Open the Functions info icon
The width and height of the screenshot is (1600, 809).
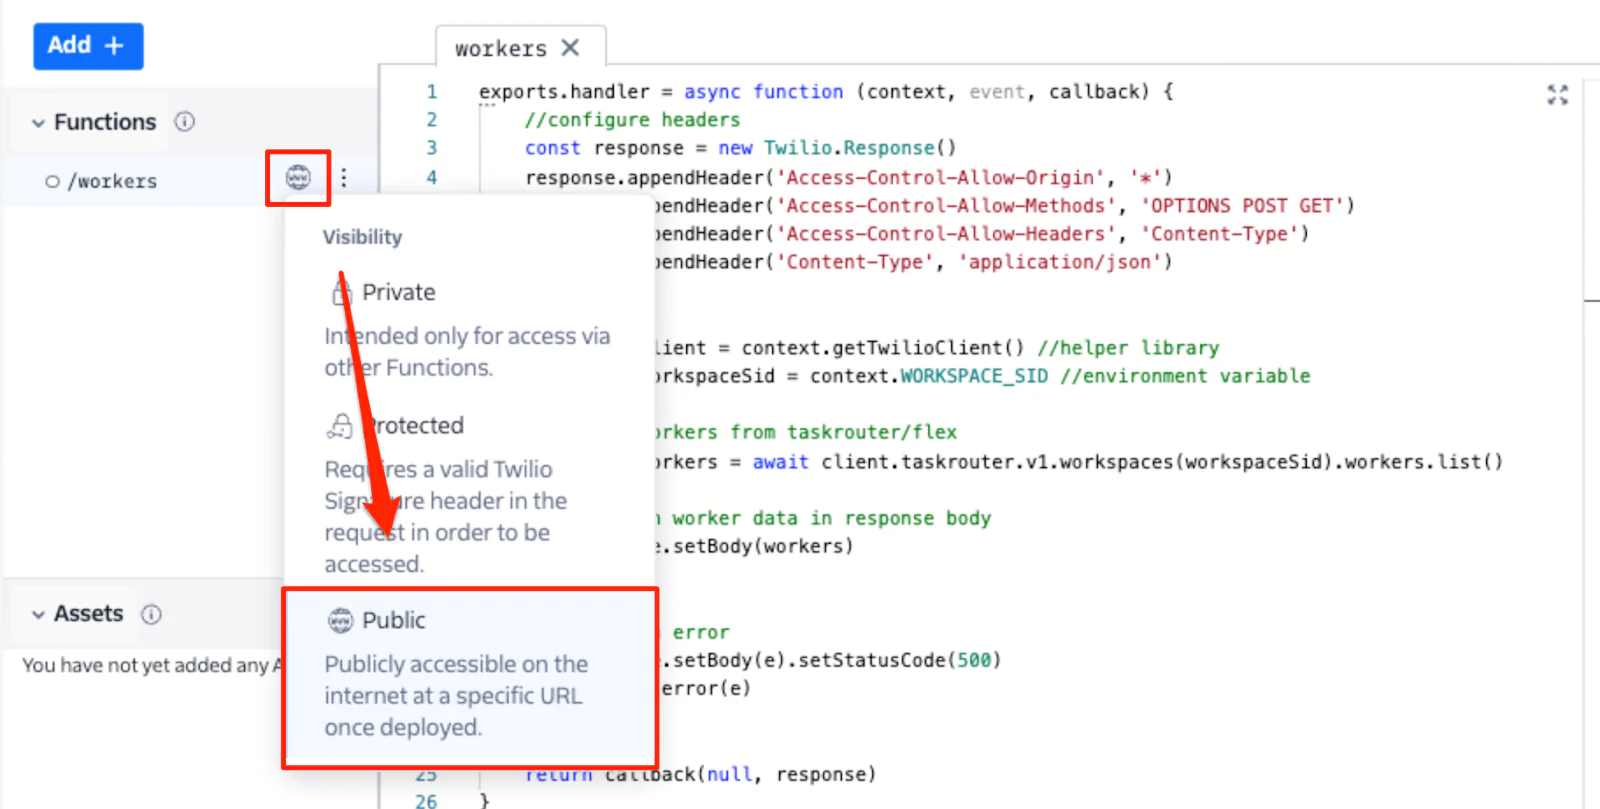point(185,122)
